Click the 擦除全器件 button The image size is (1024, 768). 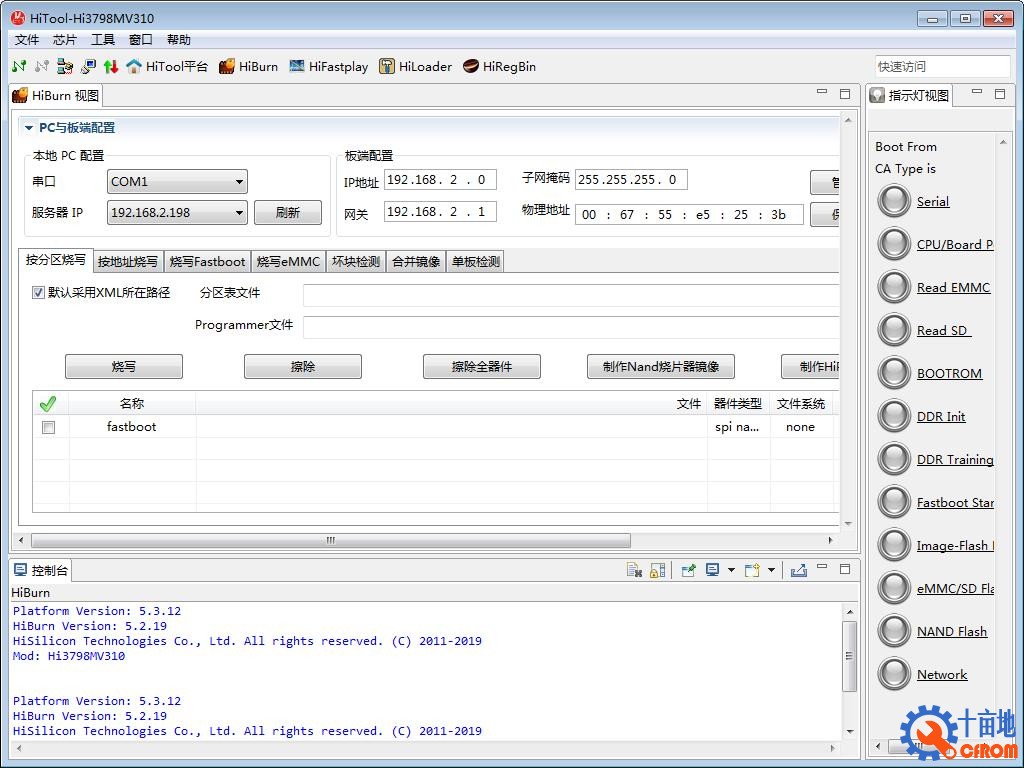pyautogui.click(x=481, y=367)
